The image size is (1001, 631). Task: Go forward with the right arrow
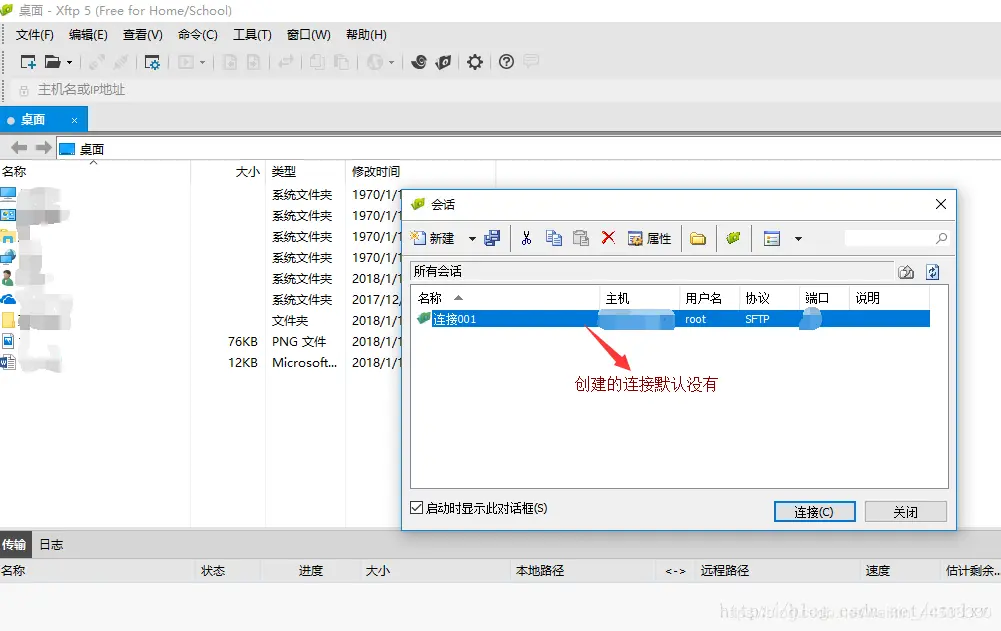43,148
